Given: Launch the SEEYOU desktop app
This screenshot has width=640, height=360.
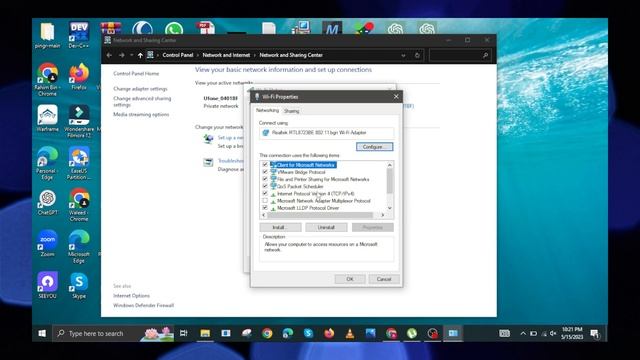Looking at the screenshot, I should pyautogui.click(x=47, y=285).
